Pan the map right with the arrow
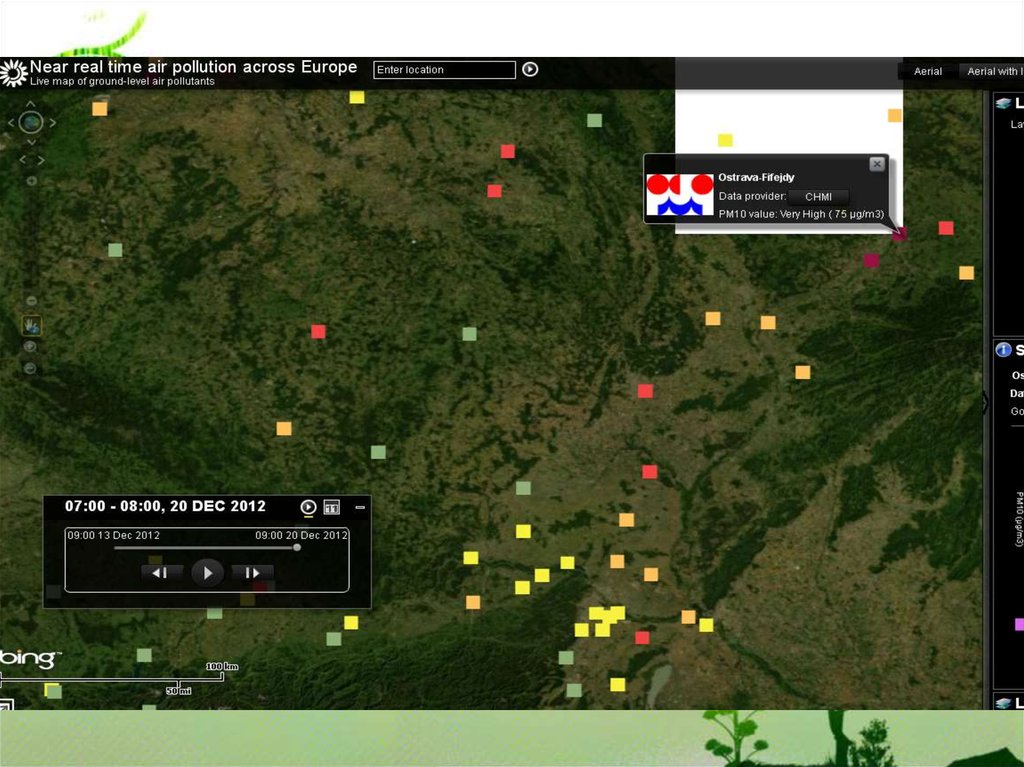The width and height of the screenshot is (1024, 767). tap(53, 123)
